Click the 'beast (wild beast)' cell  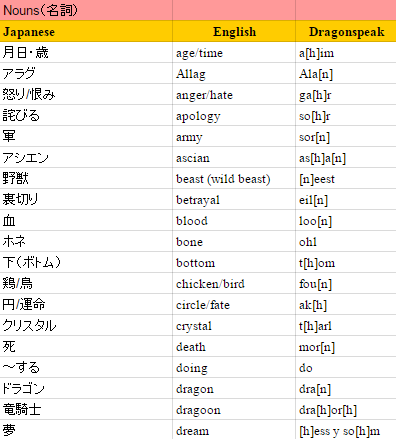[x=234, y=178]
